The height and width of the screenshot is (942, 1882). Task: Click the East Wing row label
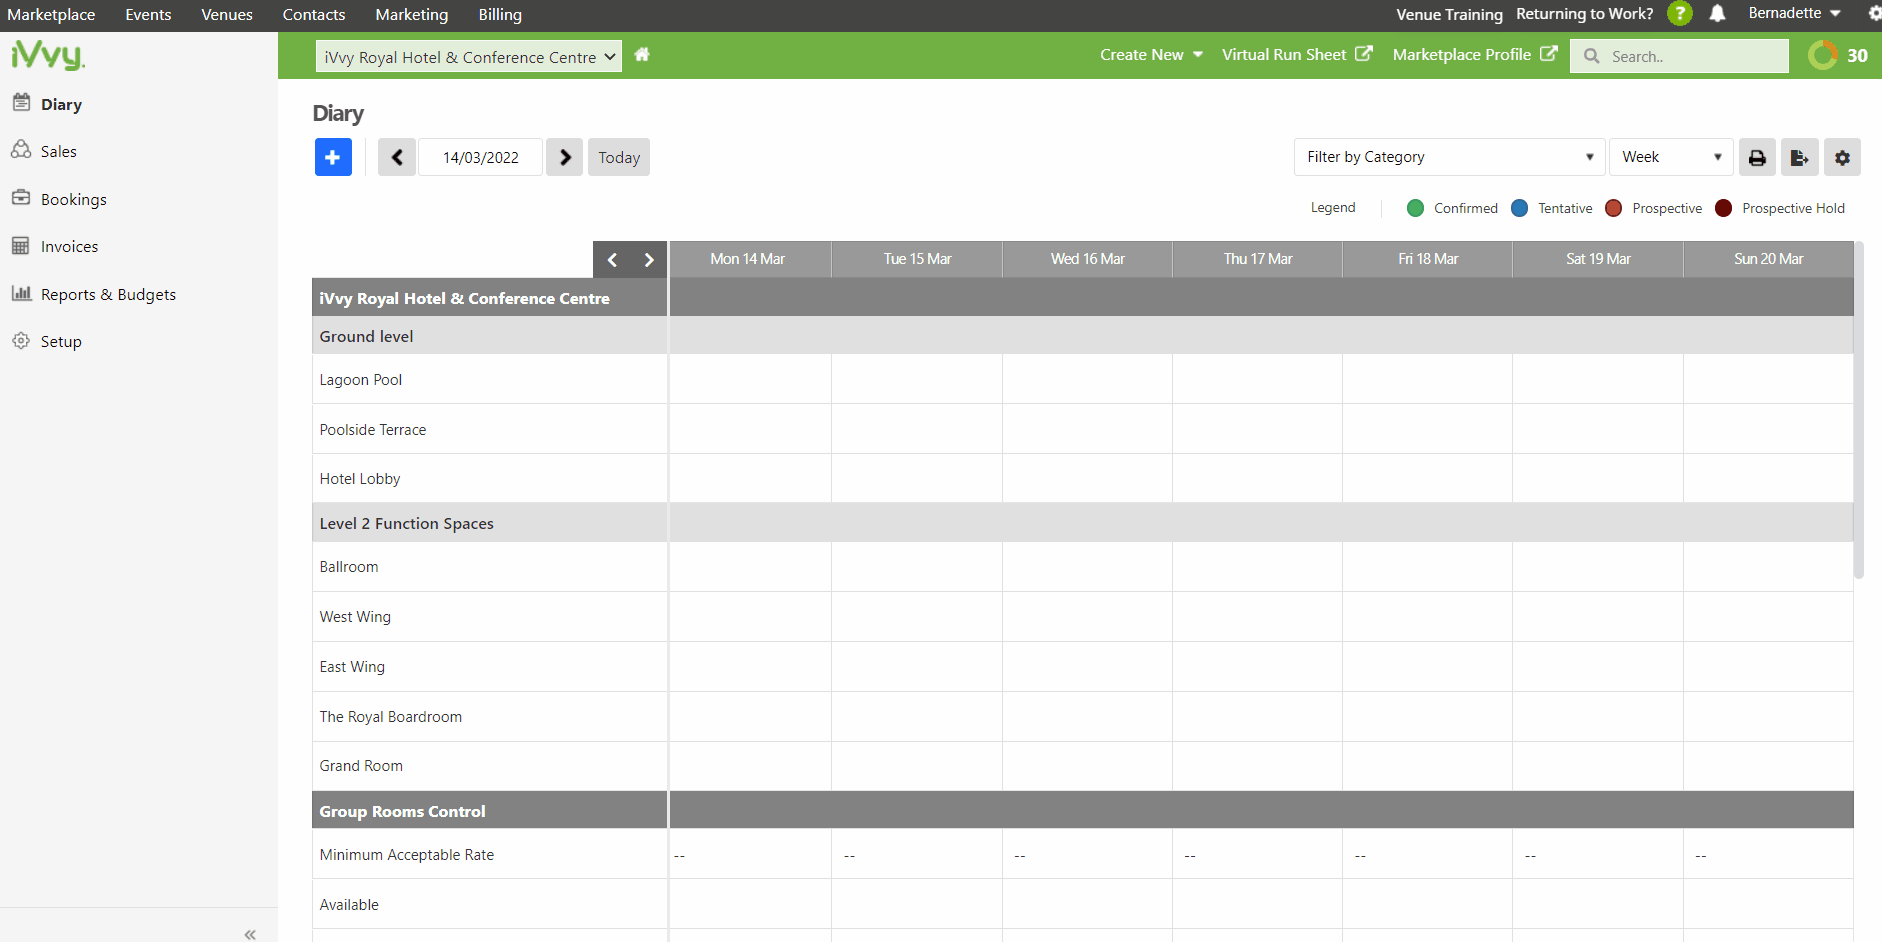(x=352, y=667)
